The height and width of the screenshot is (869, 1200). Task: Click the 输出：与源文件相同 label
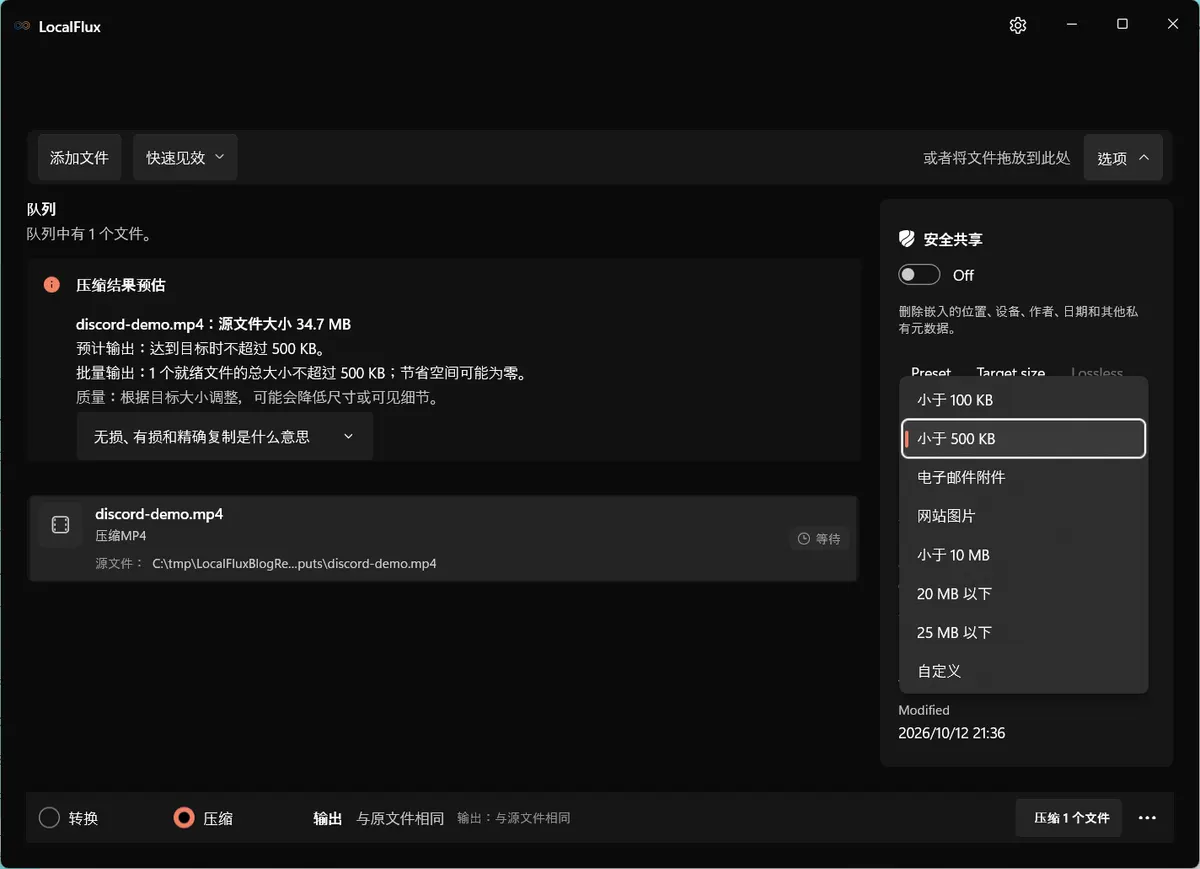(x=514, y=818)
